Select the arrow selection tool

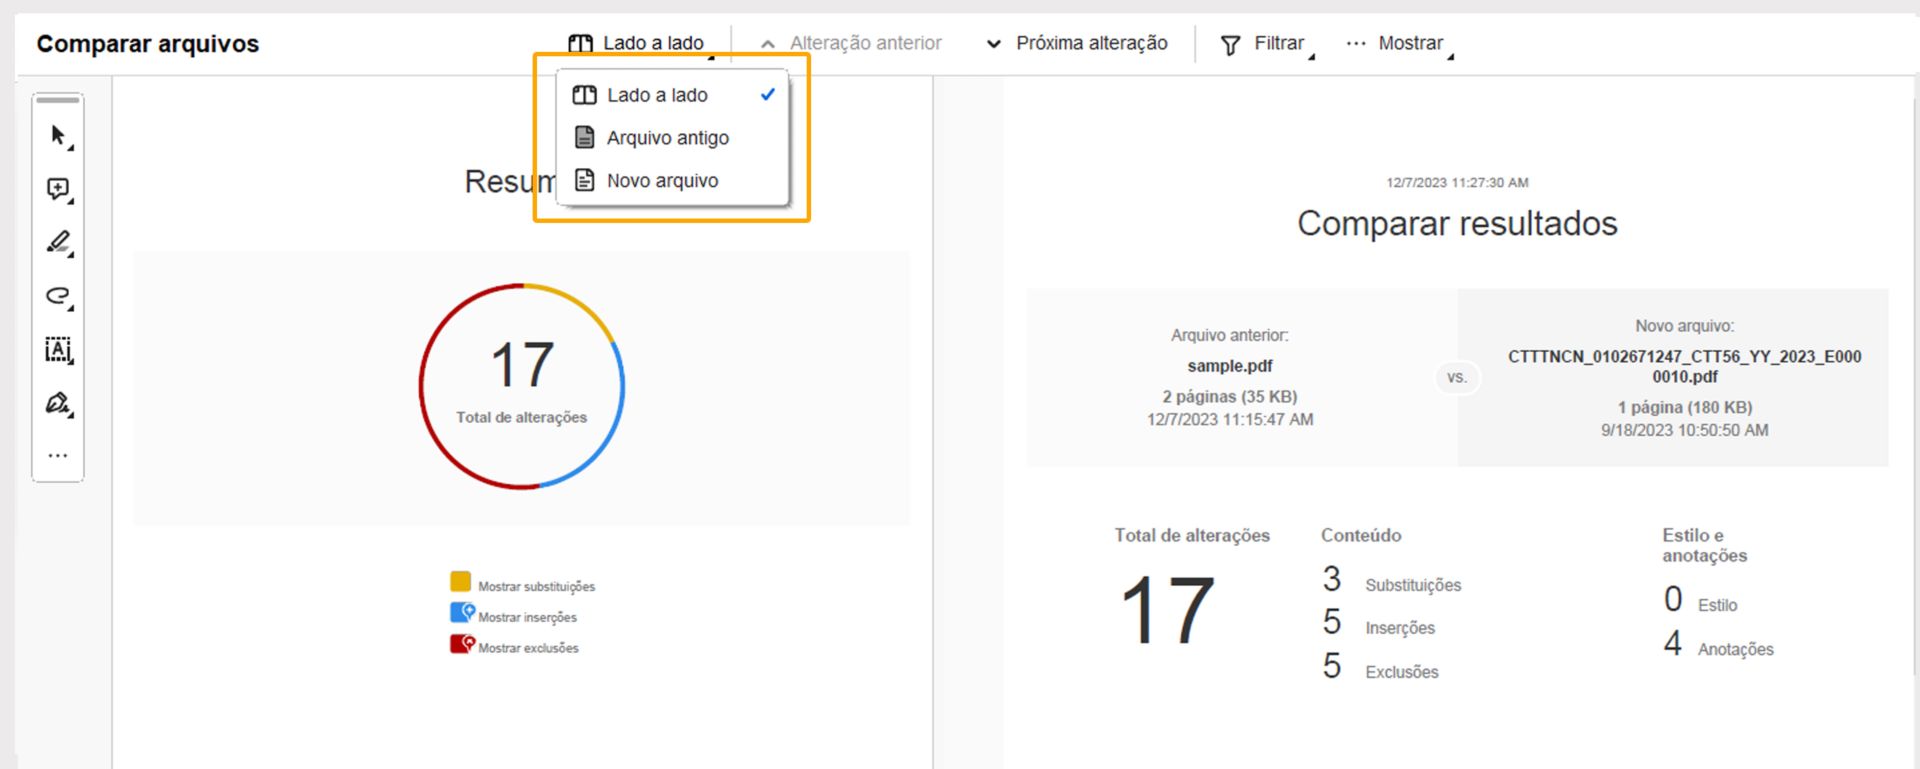click(x=59, y=136)
